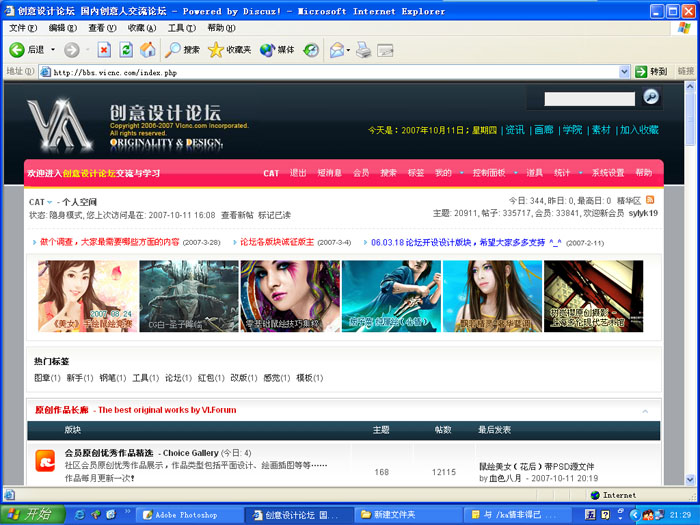Collapse the 原创作品长廊 section arrow
Screen dimensions: 700x525
coord(645,411)
